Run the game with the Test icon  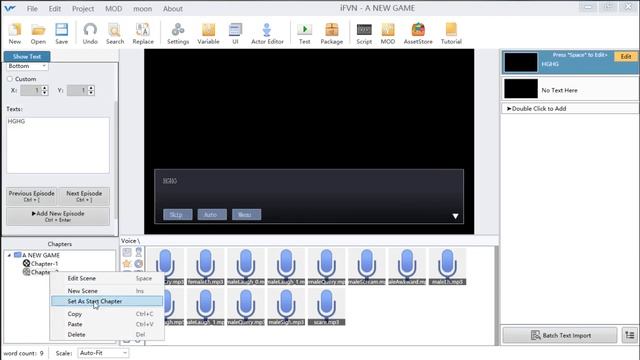304,33
